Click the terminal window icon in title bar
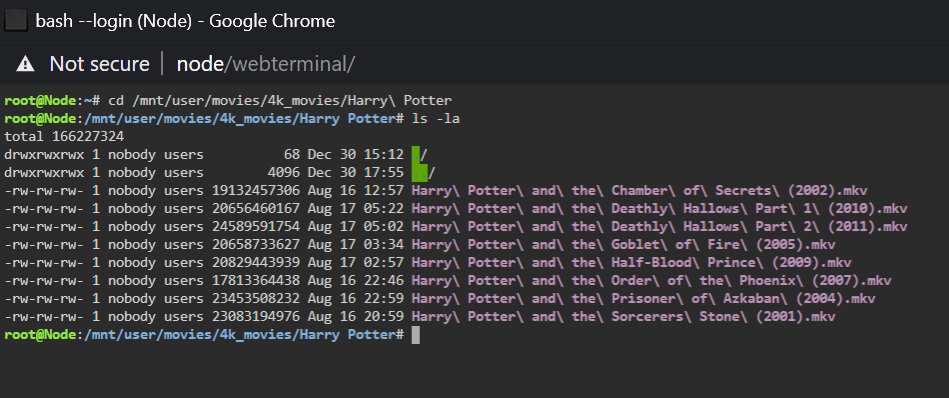 15,21
